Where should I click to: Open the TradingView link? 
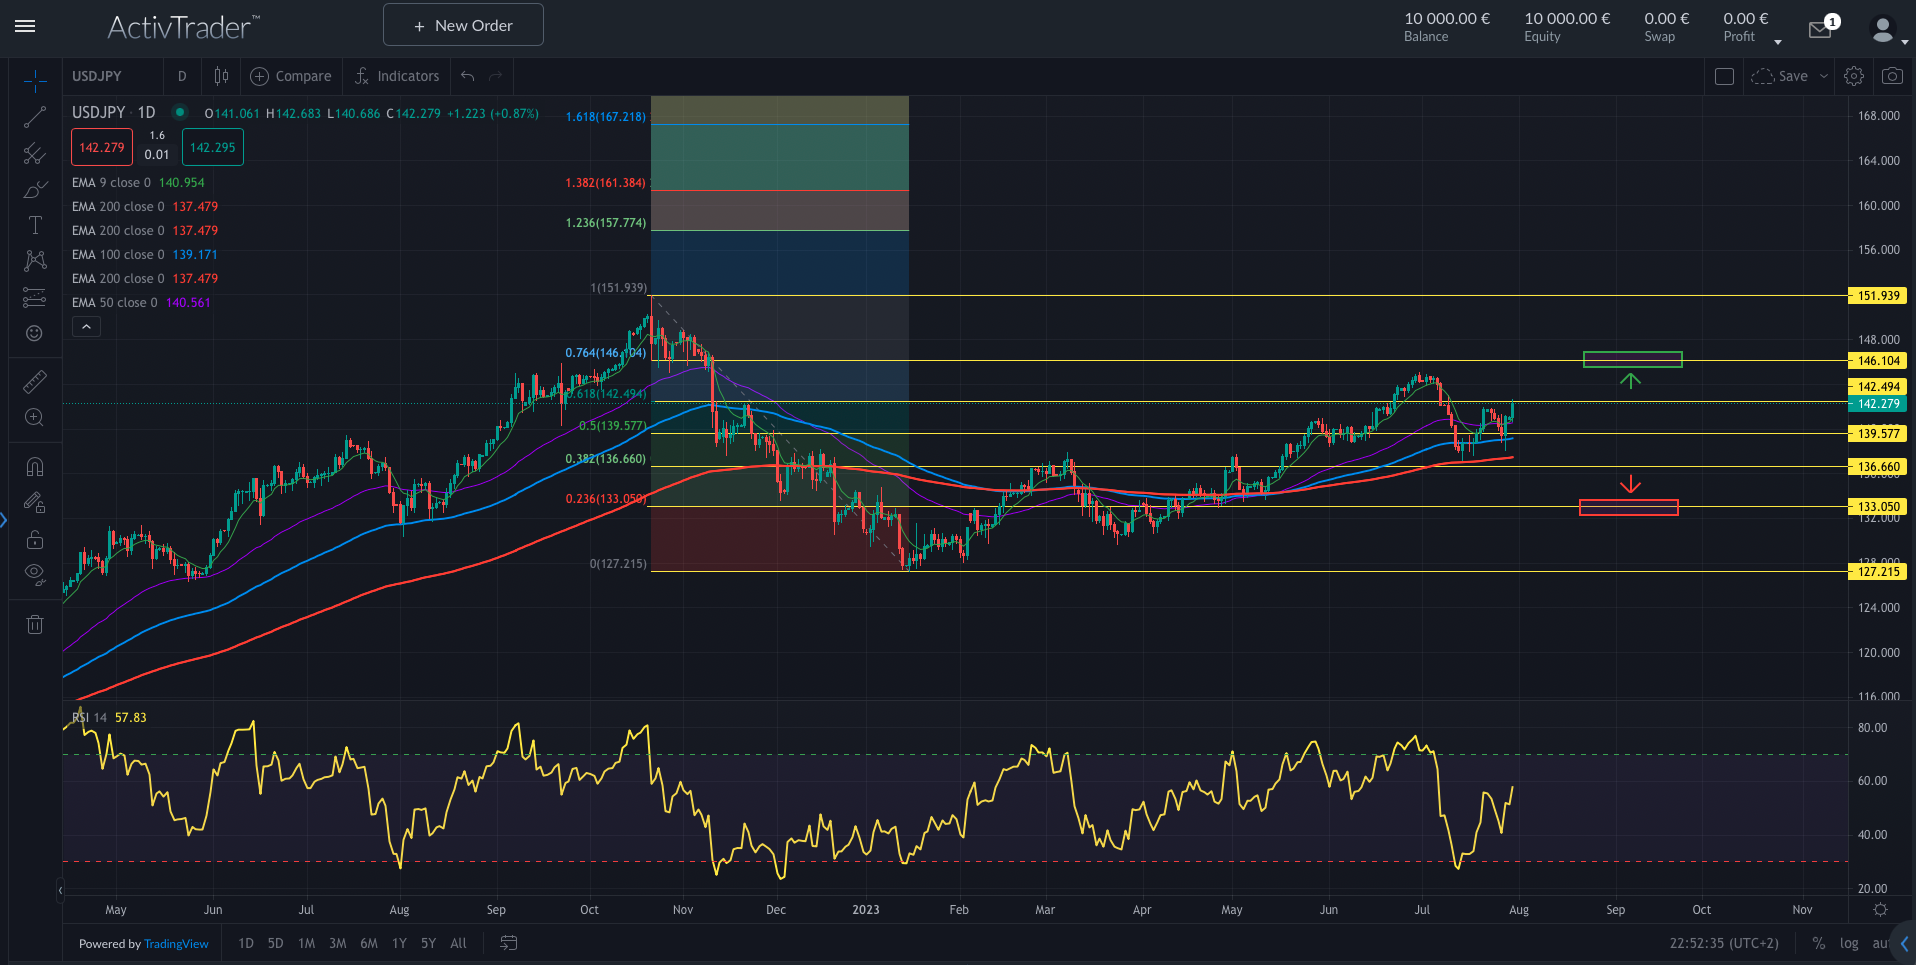[176, 943]
